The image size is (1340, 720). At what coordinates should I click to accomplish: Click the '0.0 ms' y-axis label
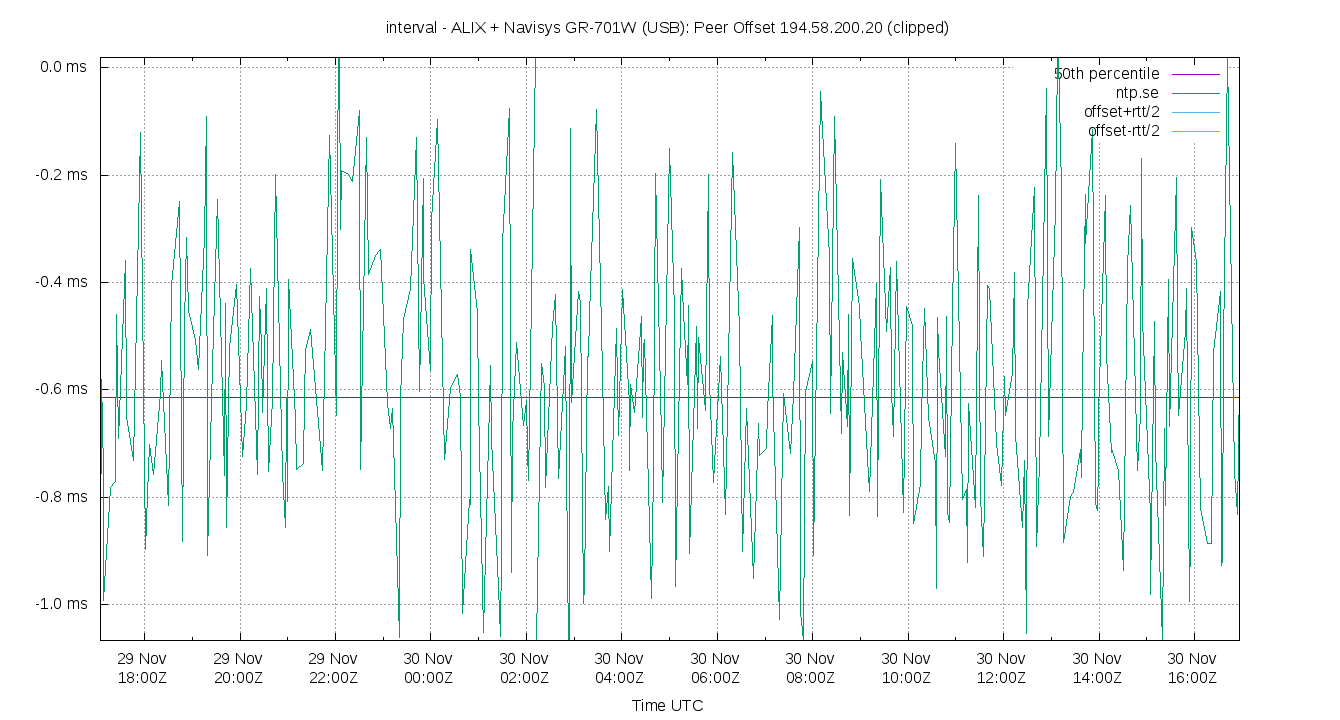coord(64,67)
